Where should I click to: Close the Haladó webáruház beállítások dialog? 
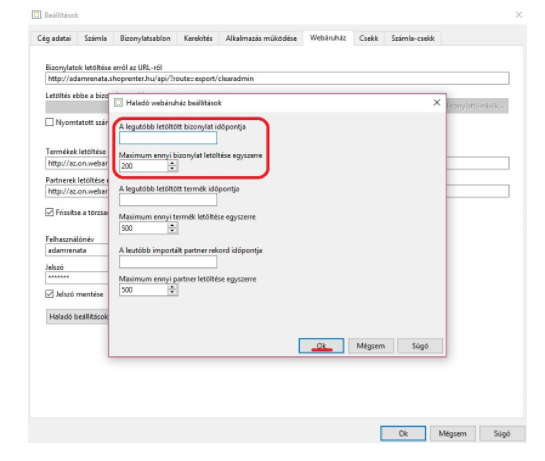pyautogui.click(x=437, y=103)
